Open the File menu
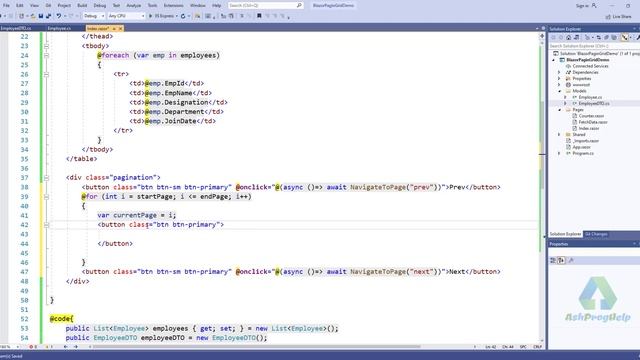The image size is (640, 360). (x=6, y=5)
